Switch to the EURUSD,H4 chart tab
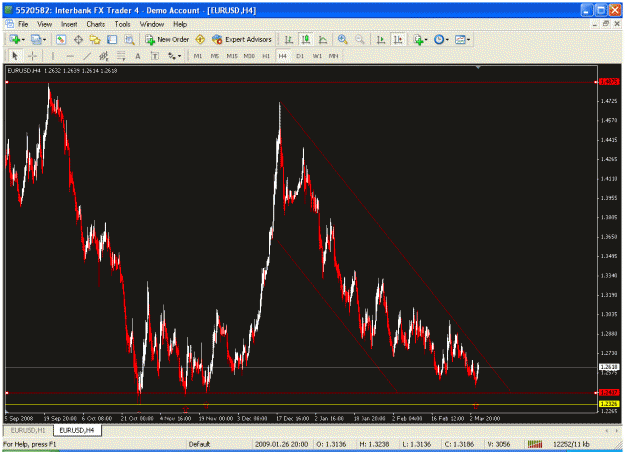This screenshot has height=452, width=625. [x=77, y=430]
